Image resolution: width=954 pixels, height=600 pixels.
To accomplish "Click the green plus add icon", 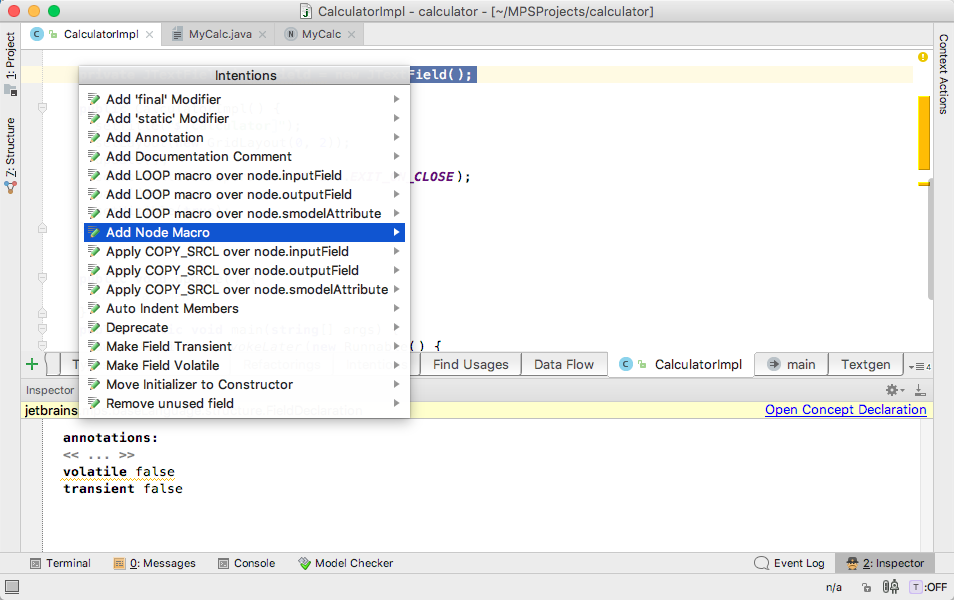I will point(32,365).
